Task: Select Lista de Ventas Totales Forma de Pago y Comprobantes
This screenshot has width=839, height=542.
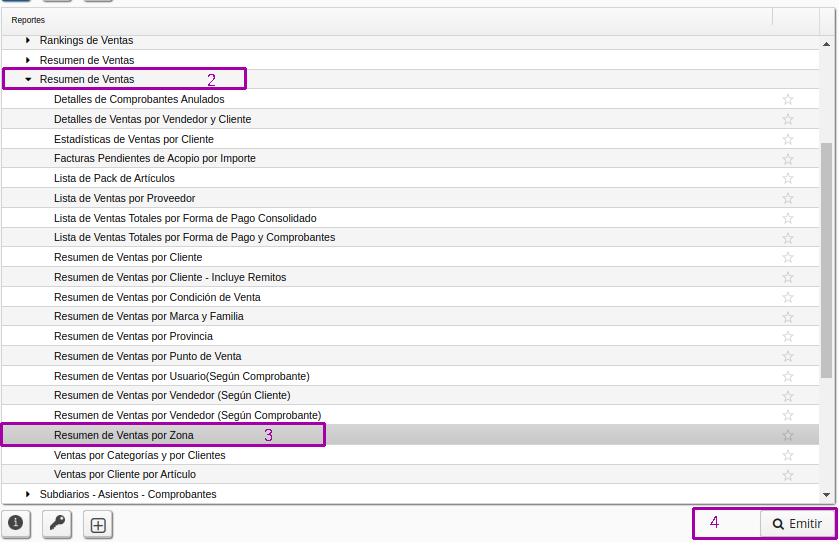Action: tap(410, 237)
